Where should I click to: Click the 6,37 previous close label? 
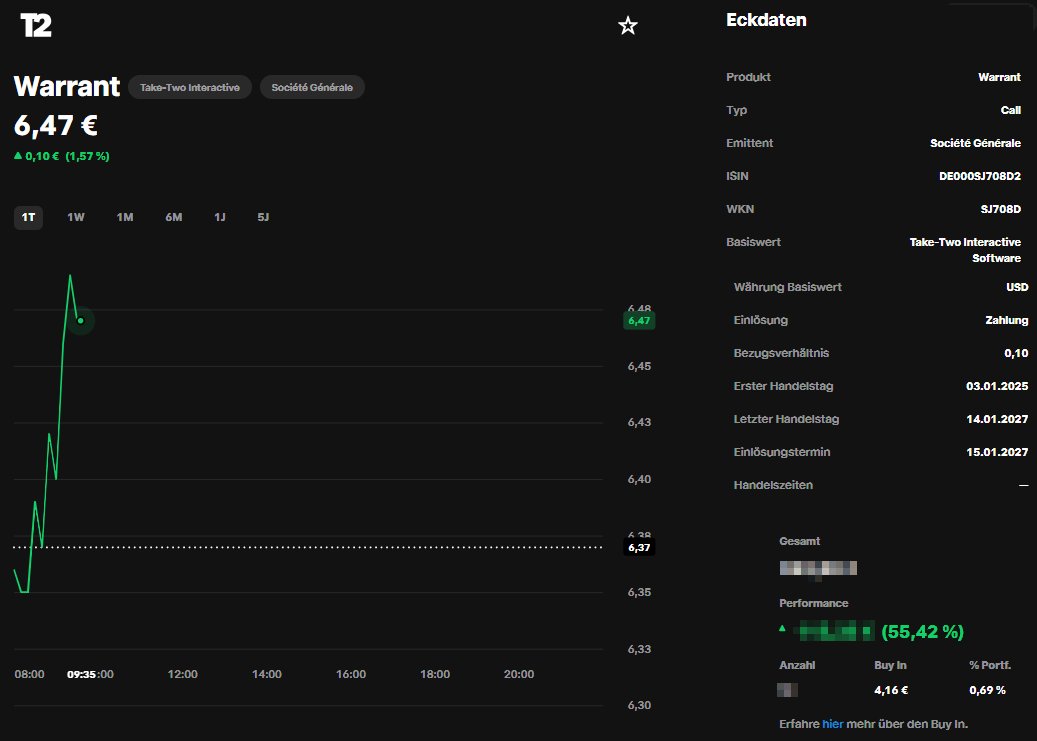tap(639, 547)
